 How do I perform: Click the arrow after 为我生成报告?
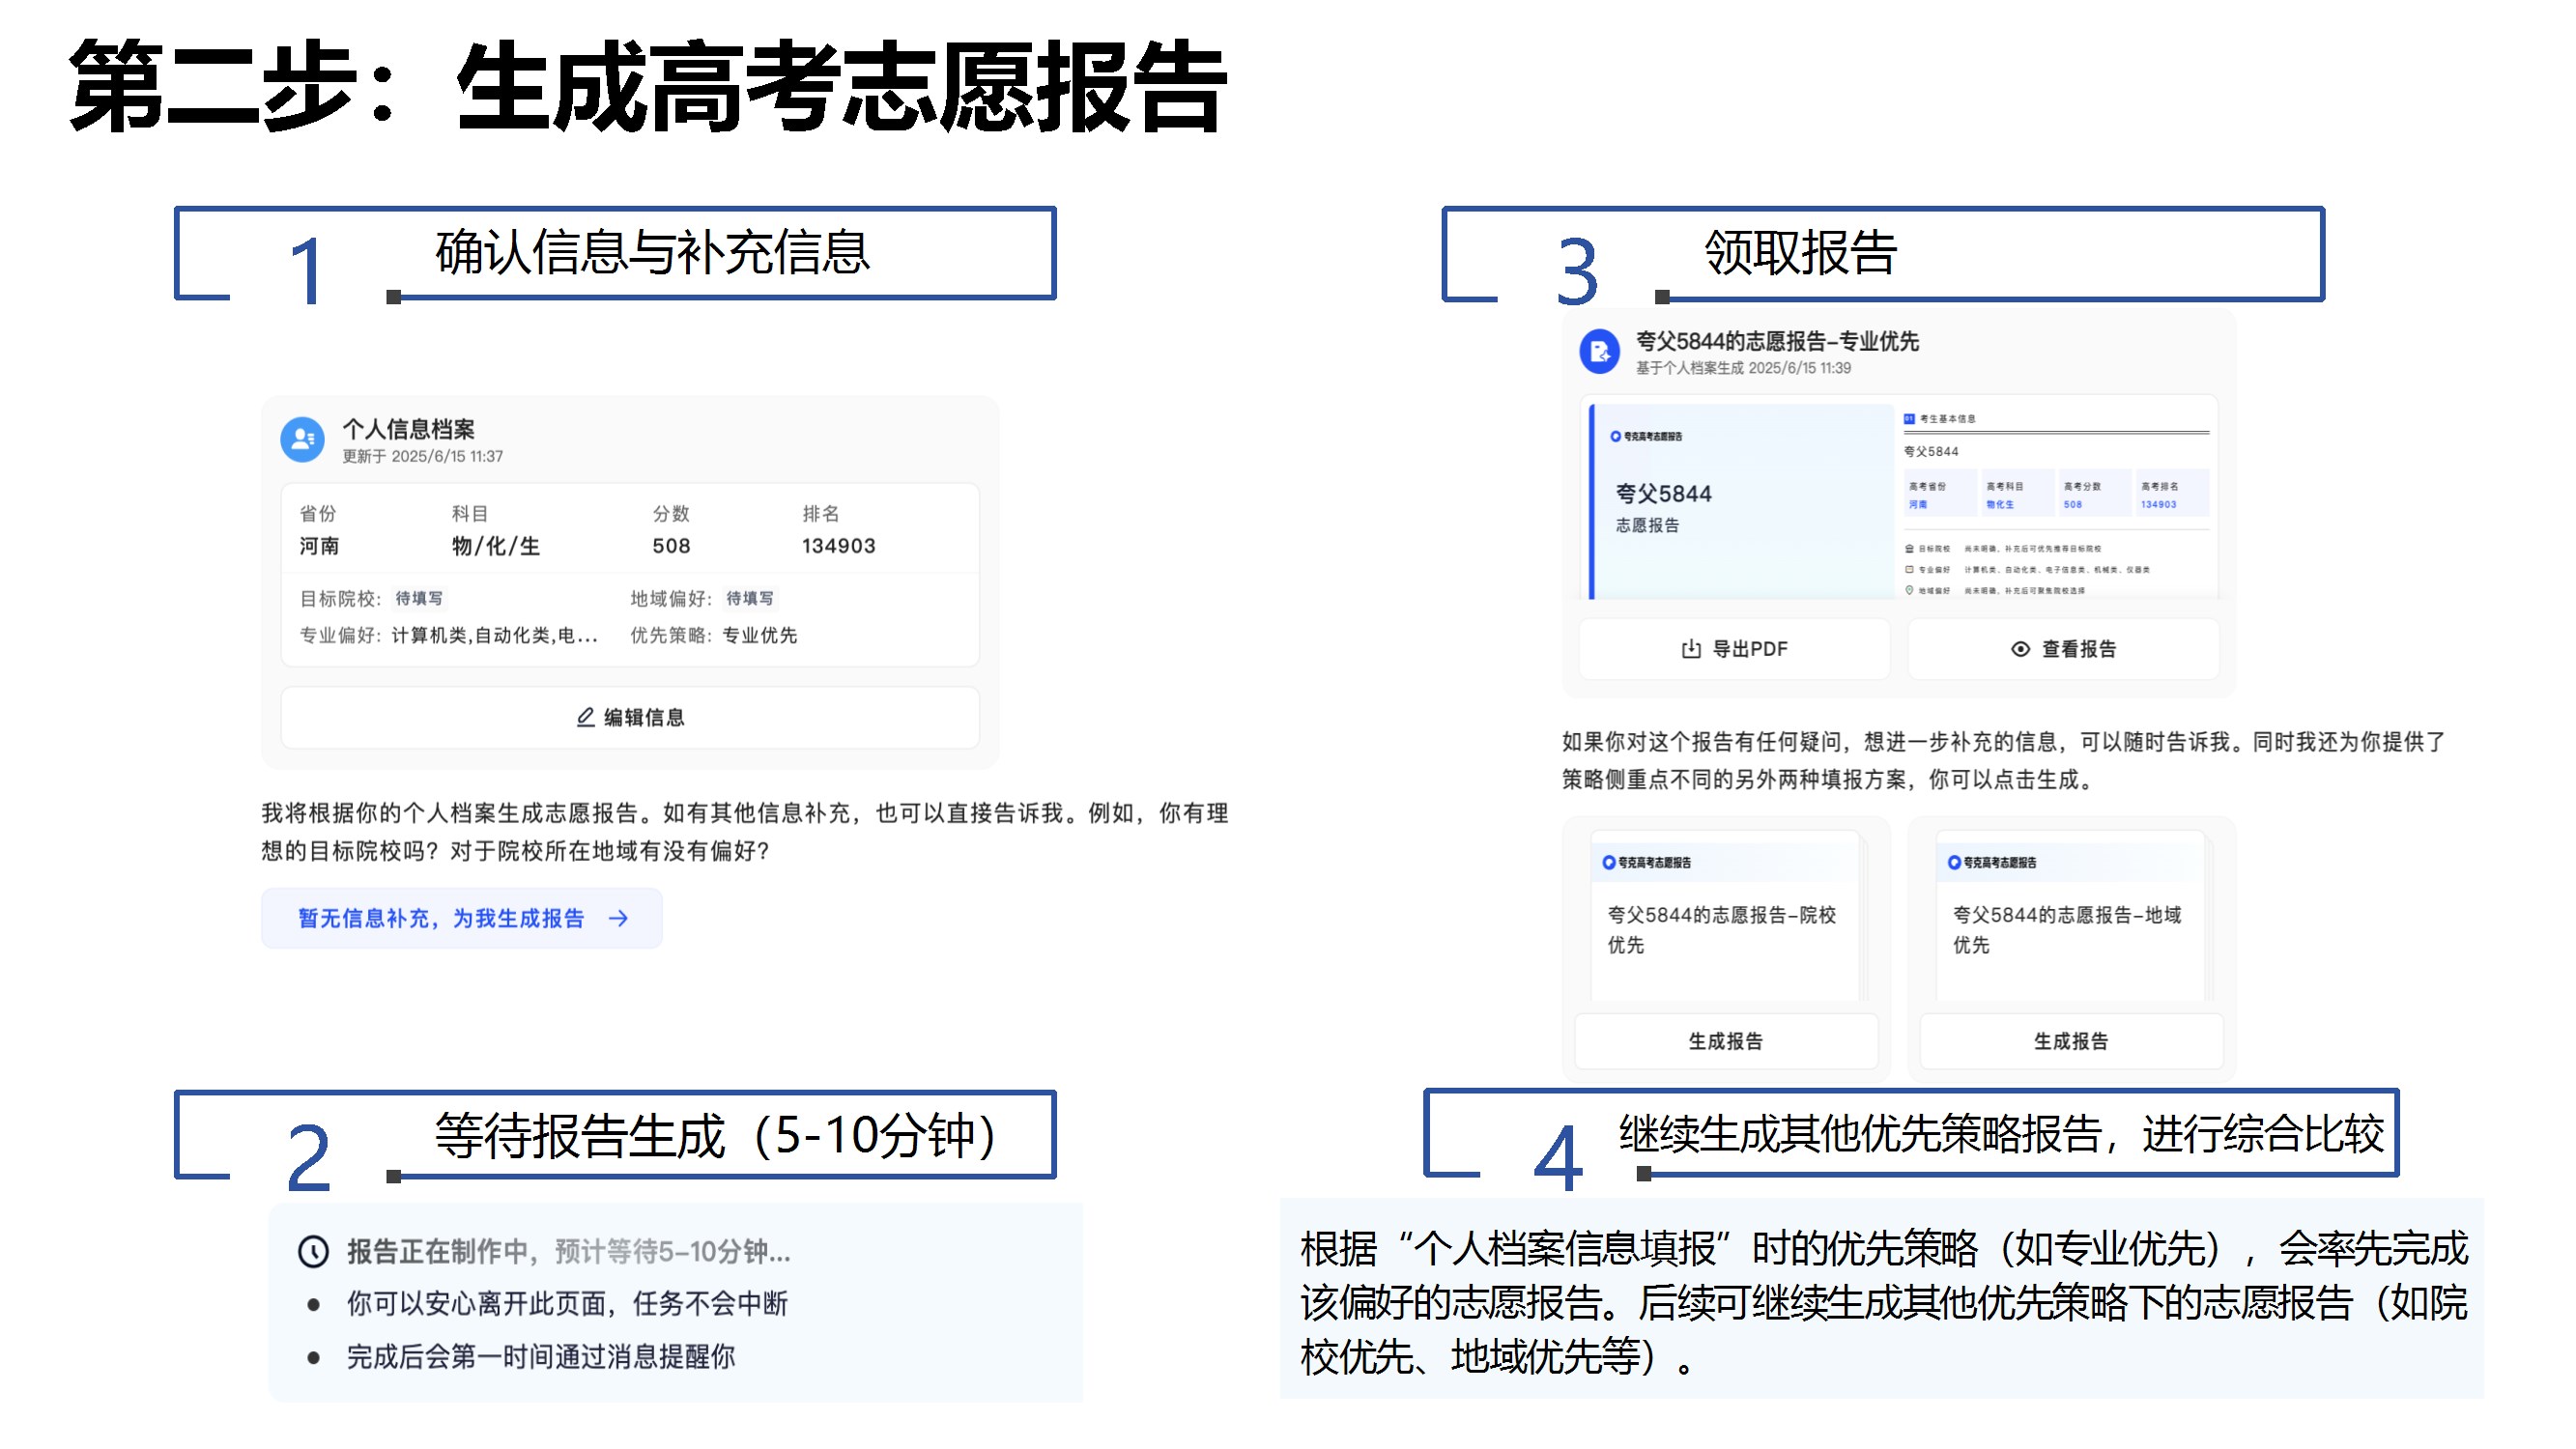click(619, 918)
